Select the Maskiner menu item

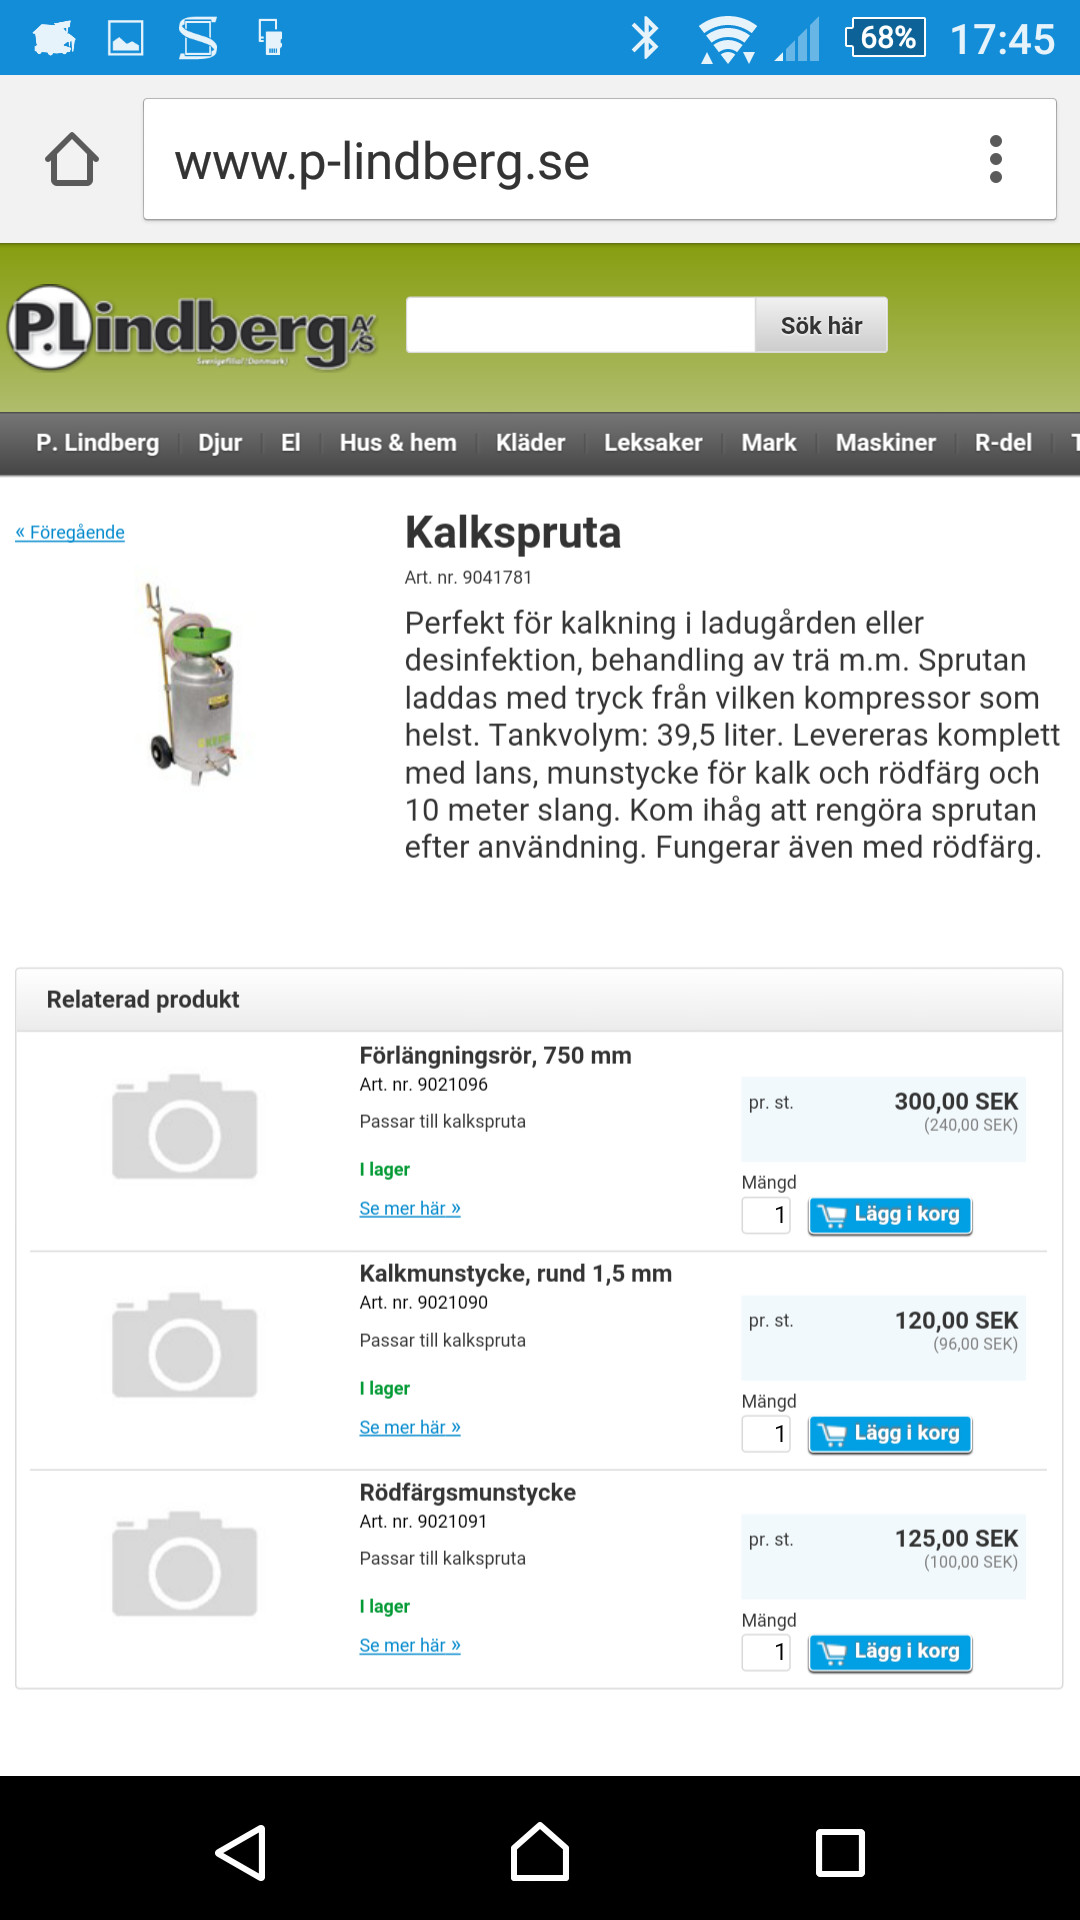tap(885, 443)
